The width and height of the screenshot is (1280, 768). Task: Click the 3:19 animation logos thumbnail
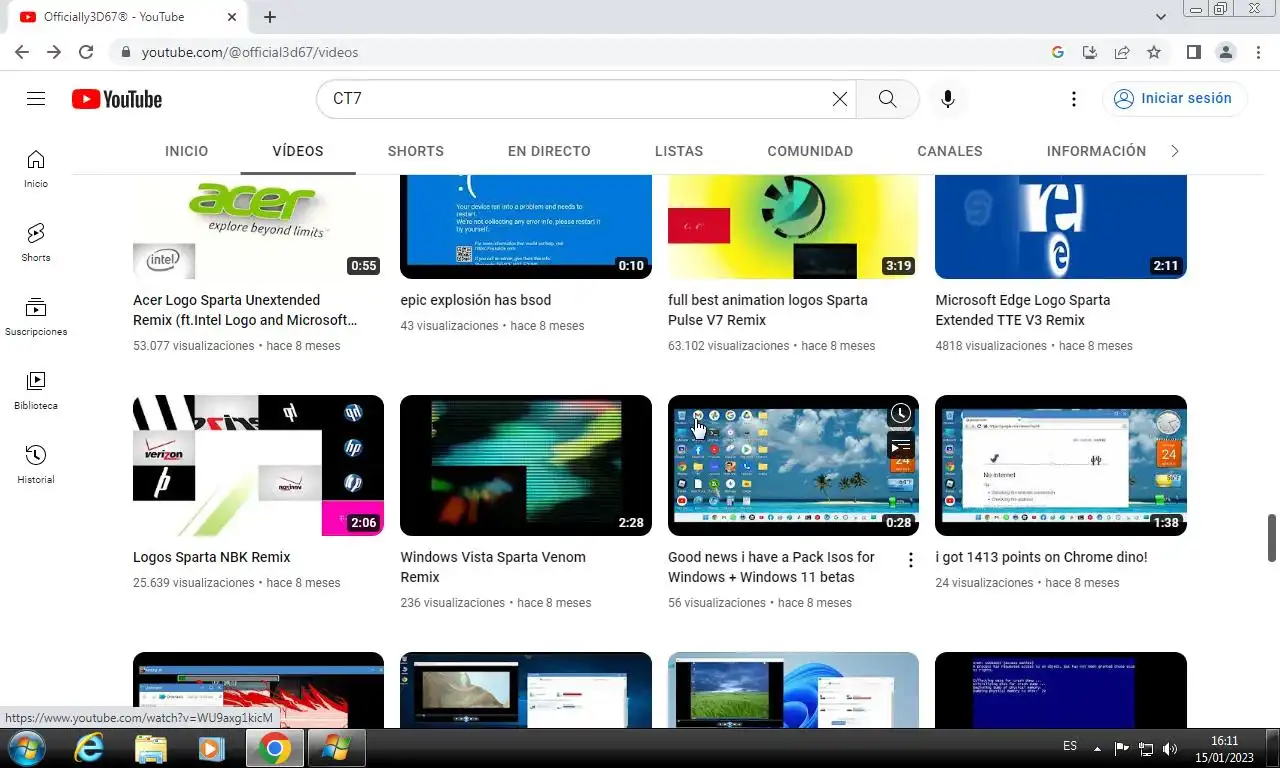793,227
